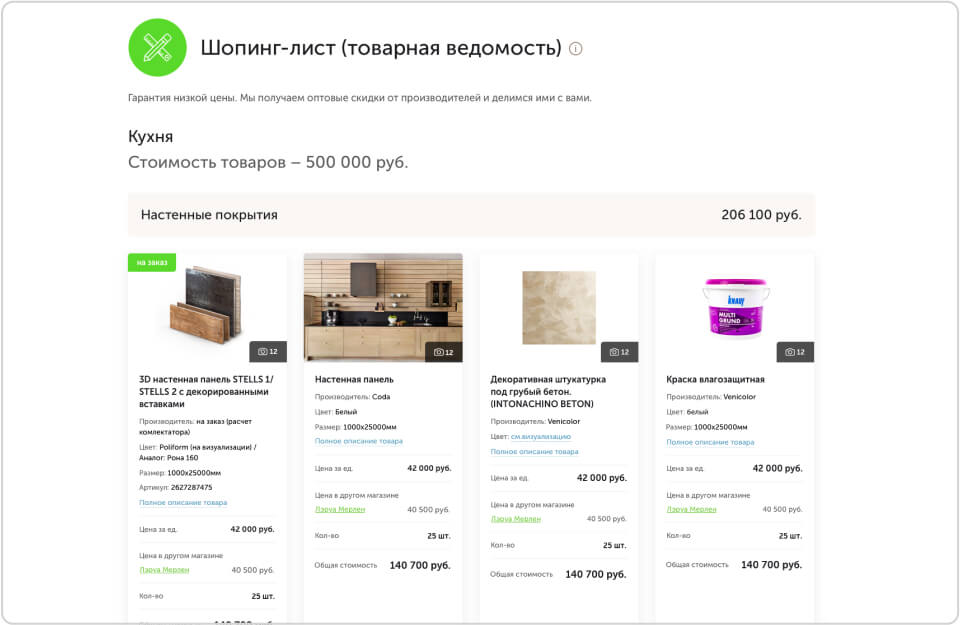Open photo count badge on STELLS panel
The height and width of the screenshot is (625, 960).
[268, 352]
